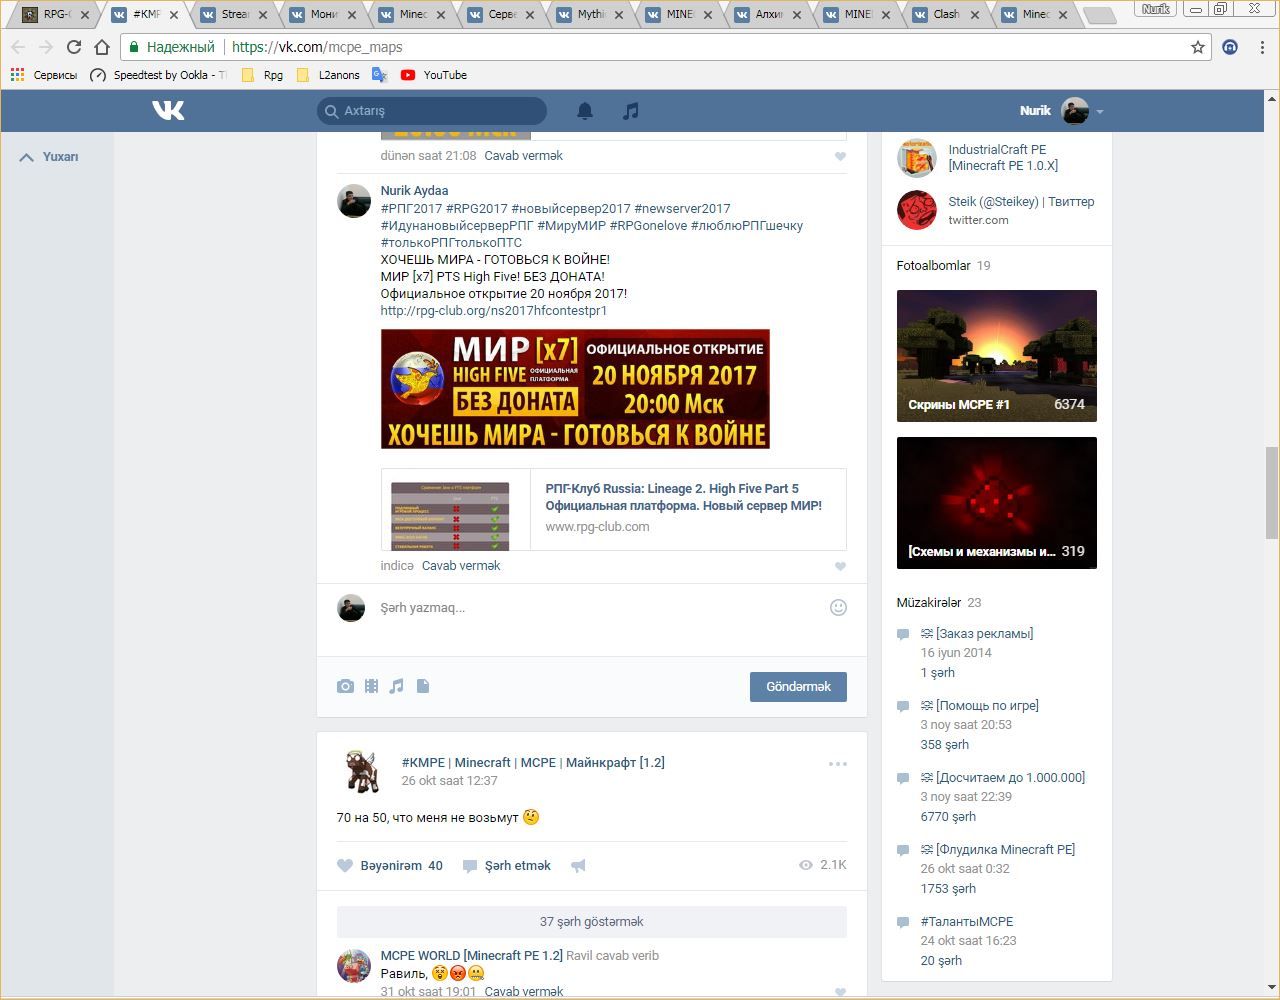
Task: Close the Алхи browser tab
Action: (x=796, y=15)
